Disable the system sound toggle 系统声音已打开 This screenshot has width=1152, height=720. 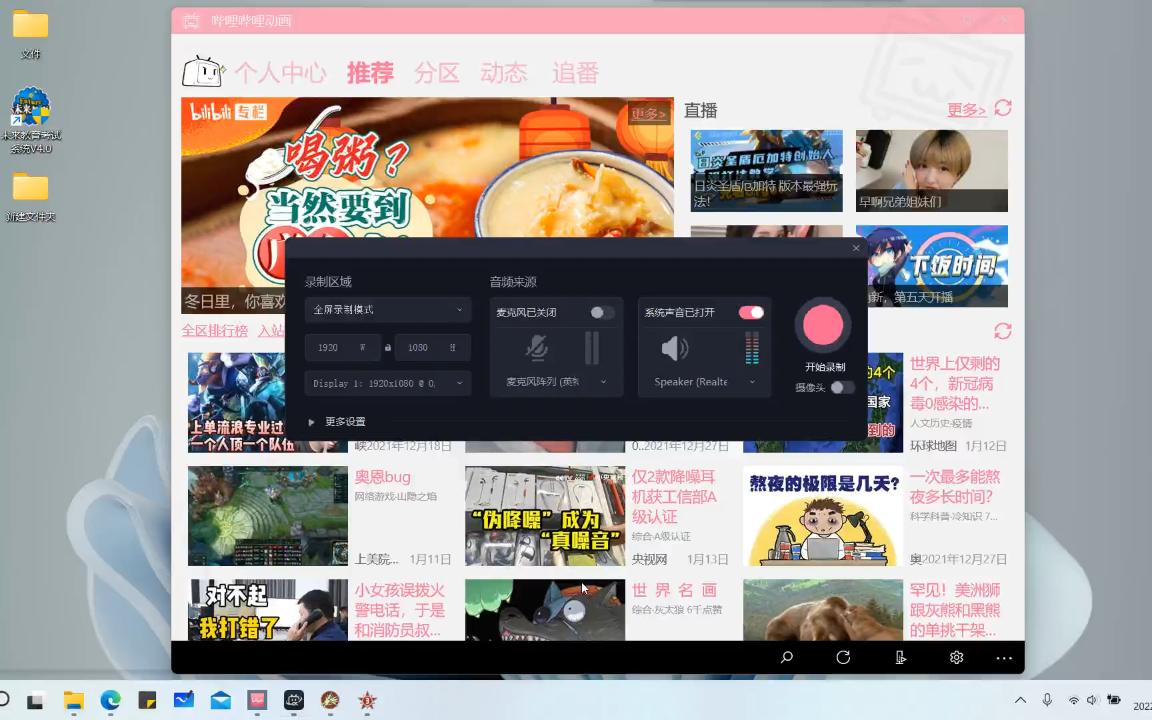(750, 312)
